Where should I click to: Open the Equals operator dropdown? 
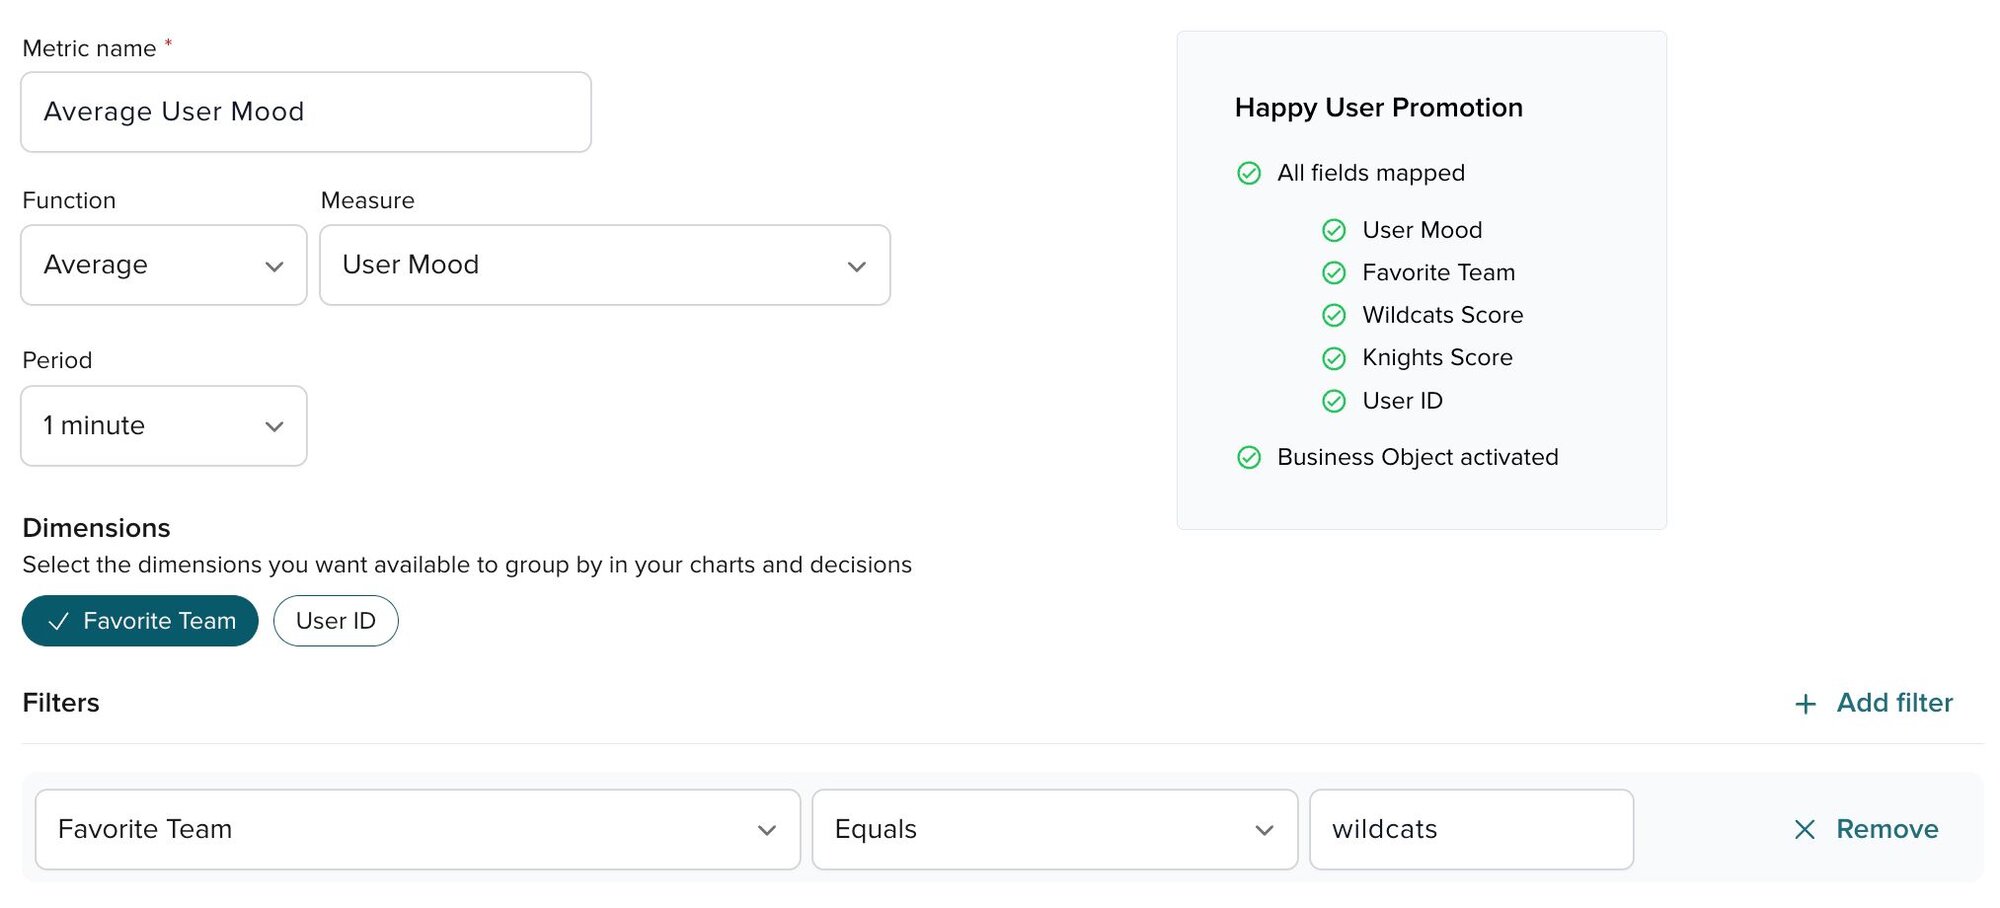[1055, 830]
